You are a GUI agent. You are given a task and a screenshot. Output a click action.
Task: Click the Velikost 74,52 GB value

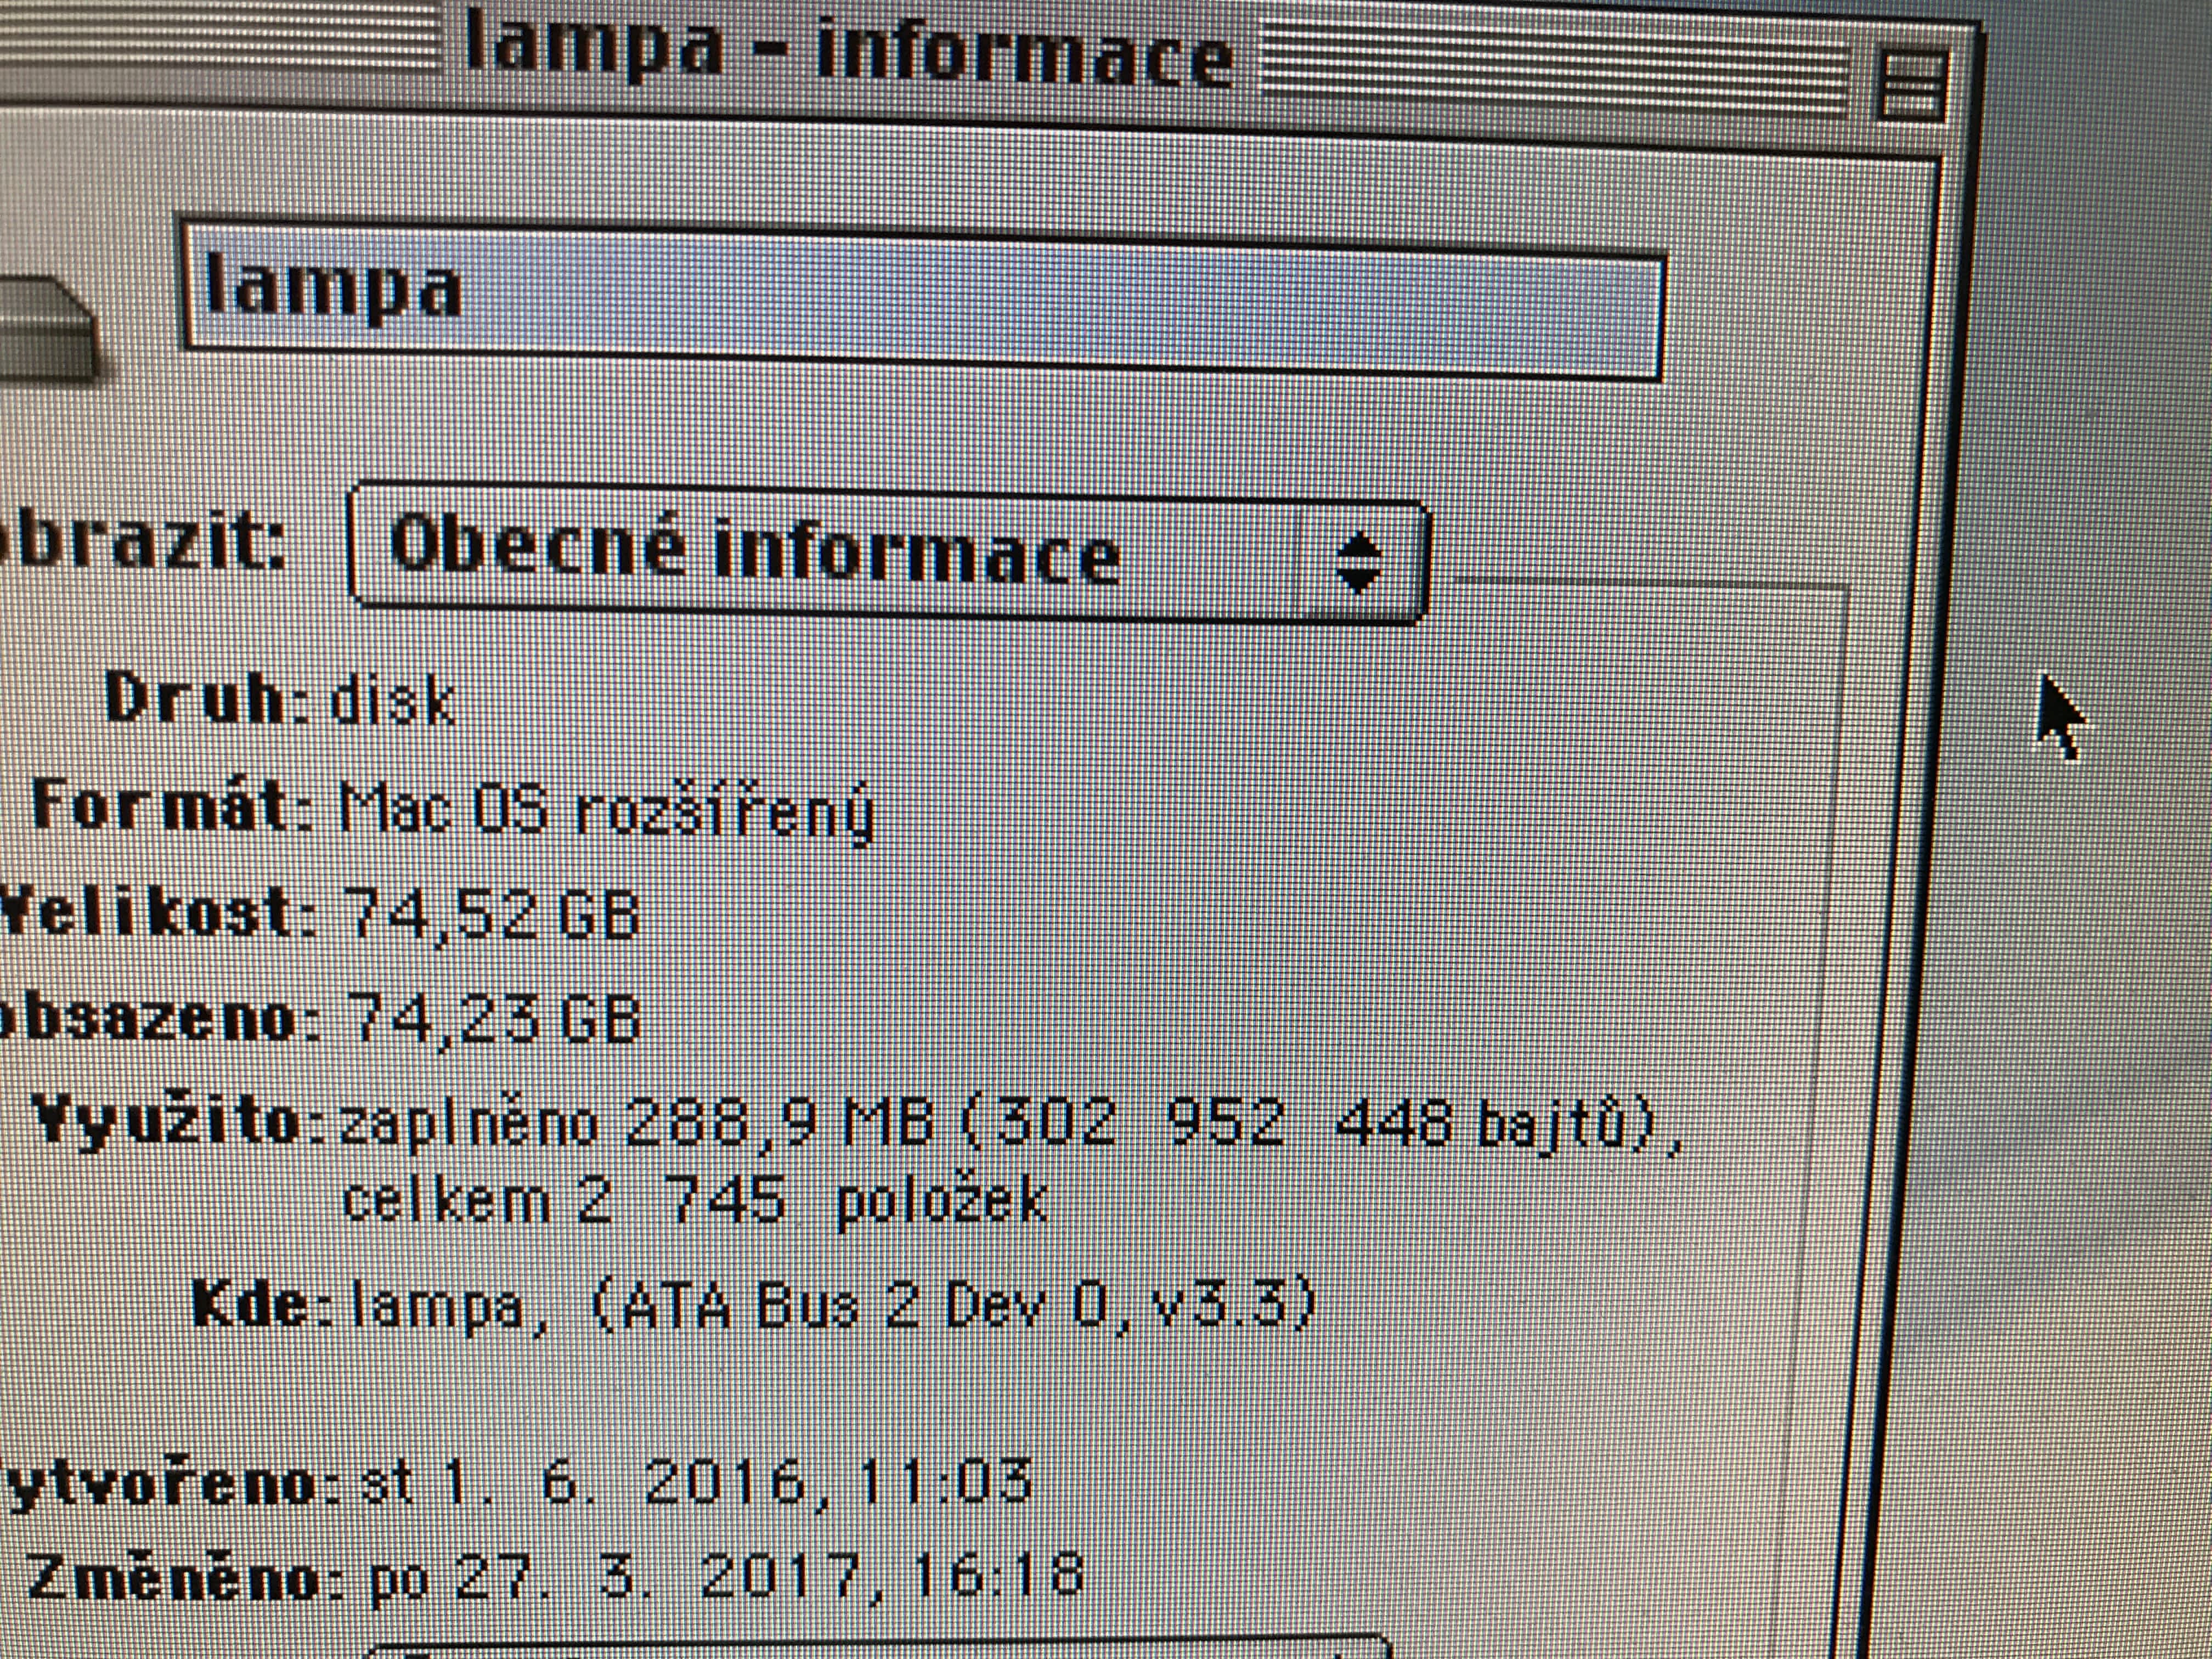(x=490, y=914)
